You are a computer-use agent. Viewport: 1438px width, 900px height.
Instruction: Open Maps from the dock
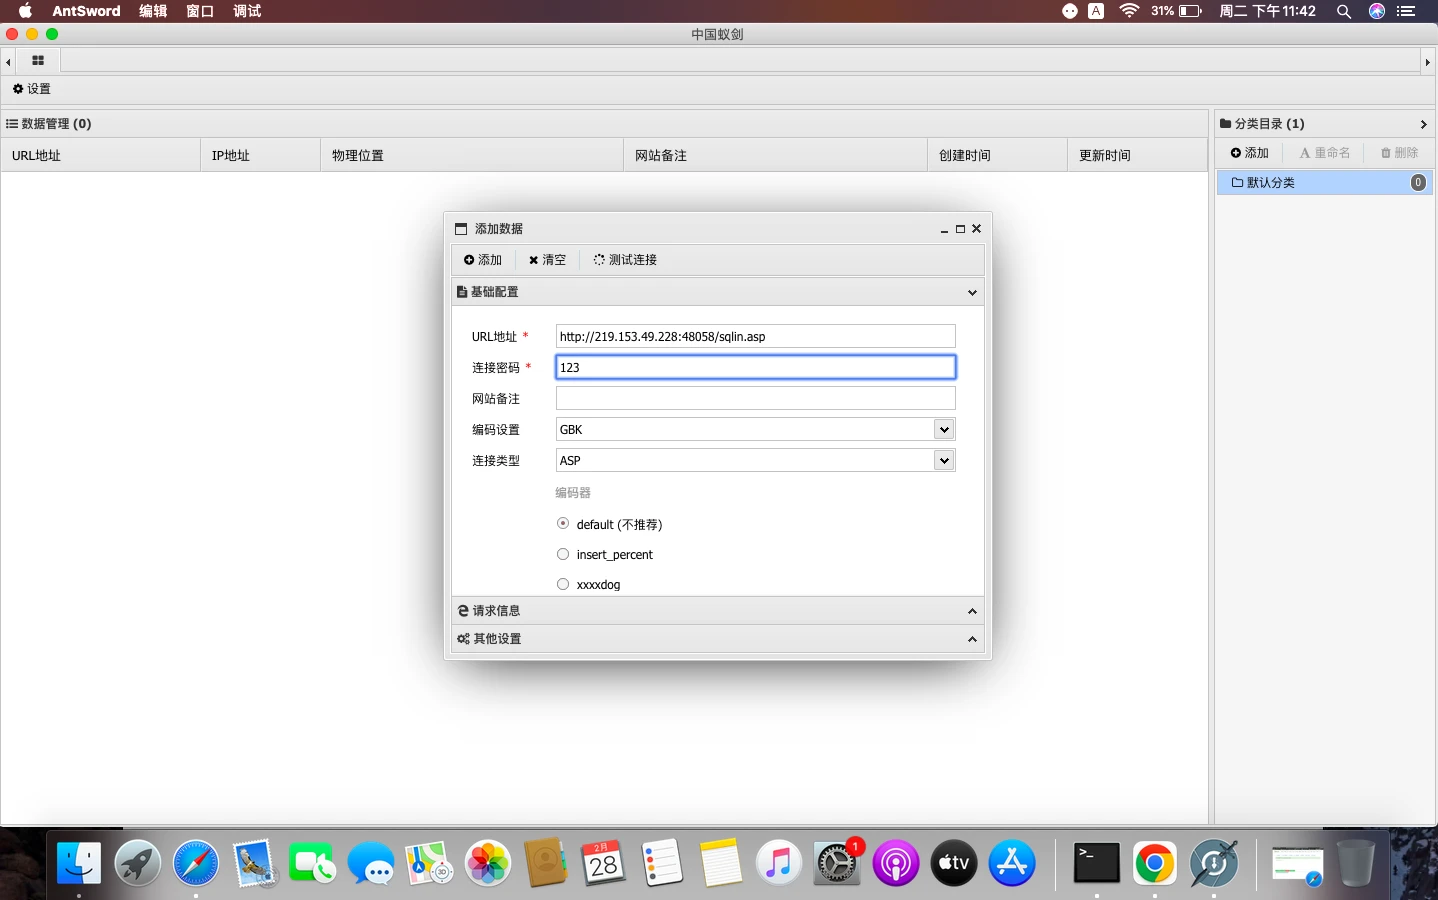click(x=429, y=863)
